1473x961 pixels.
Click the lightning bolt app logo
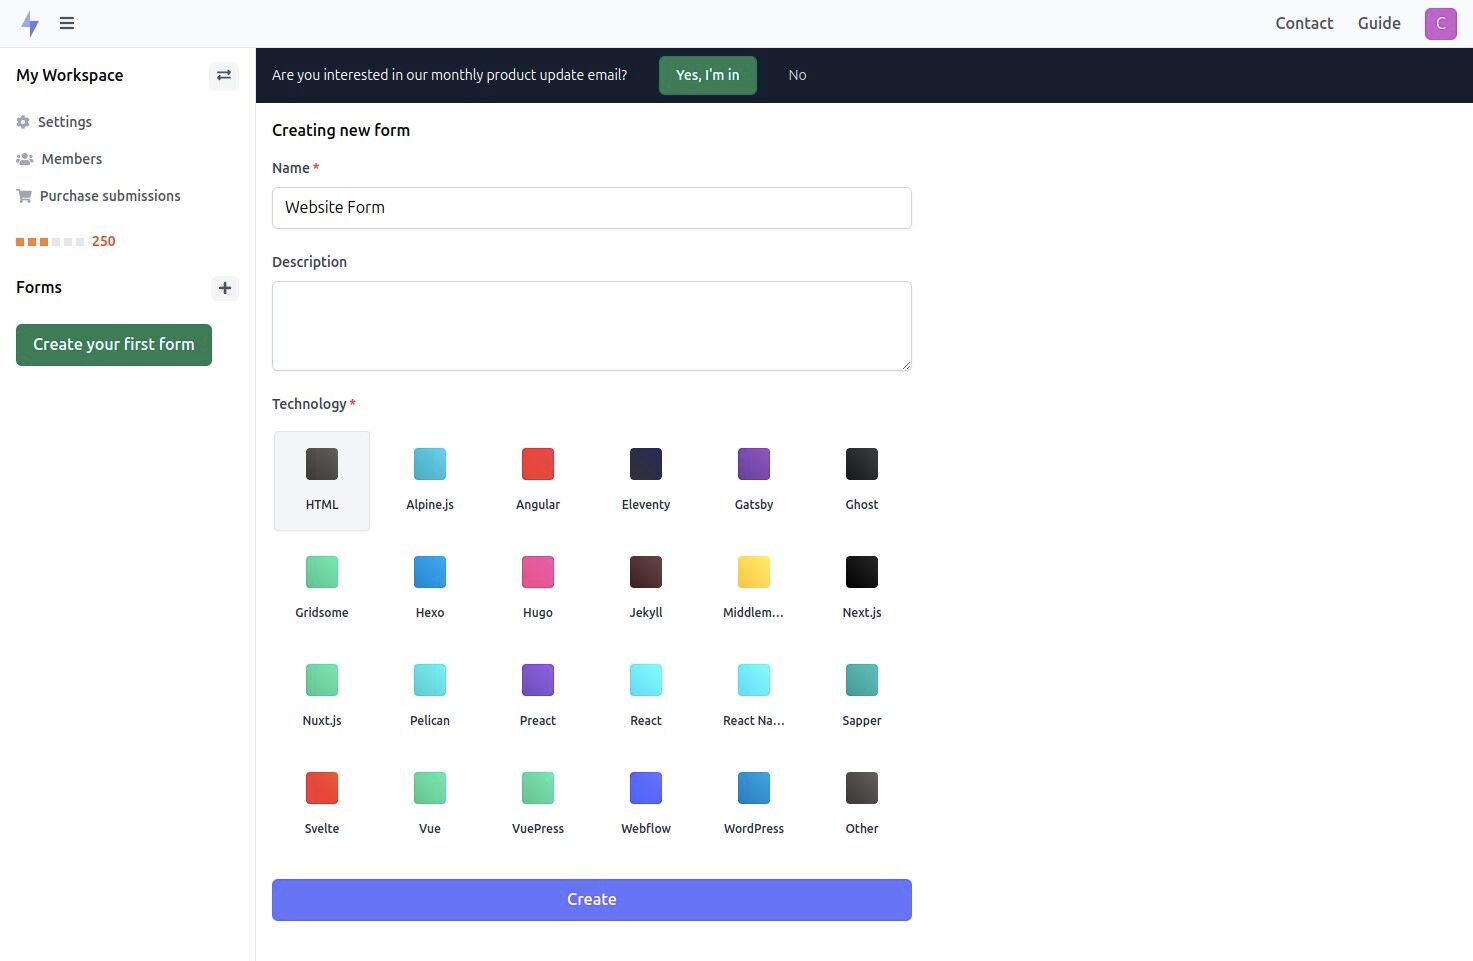pyautogui.click(x=30, y=23)
